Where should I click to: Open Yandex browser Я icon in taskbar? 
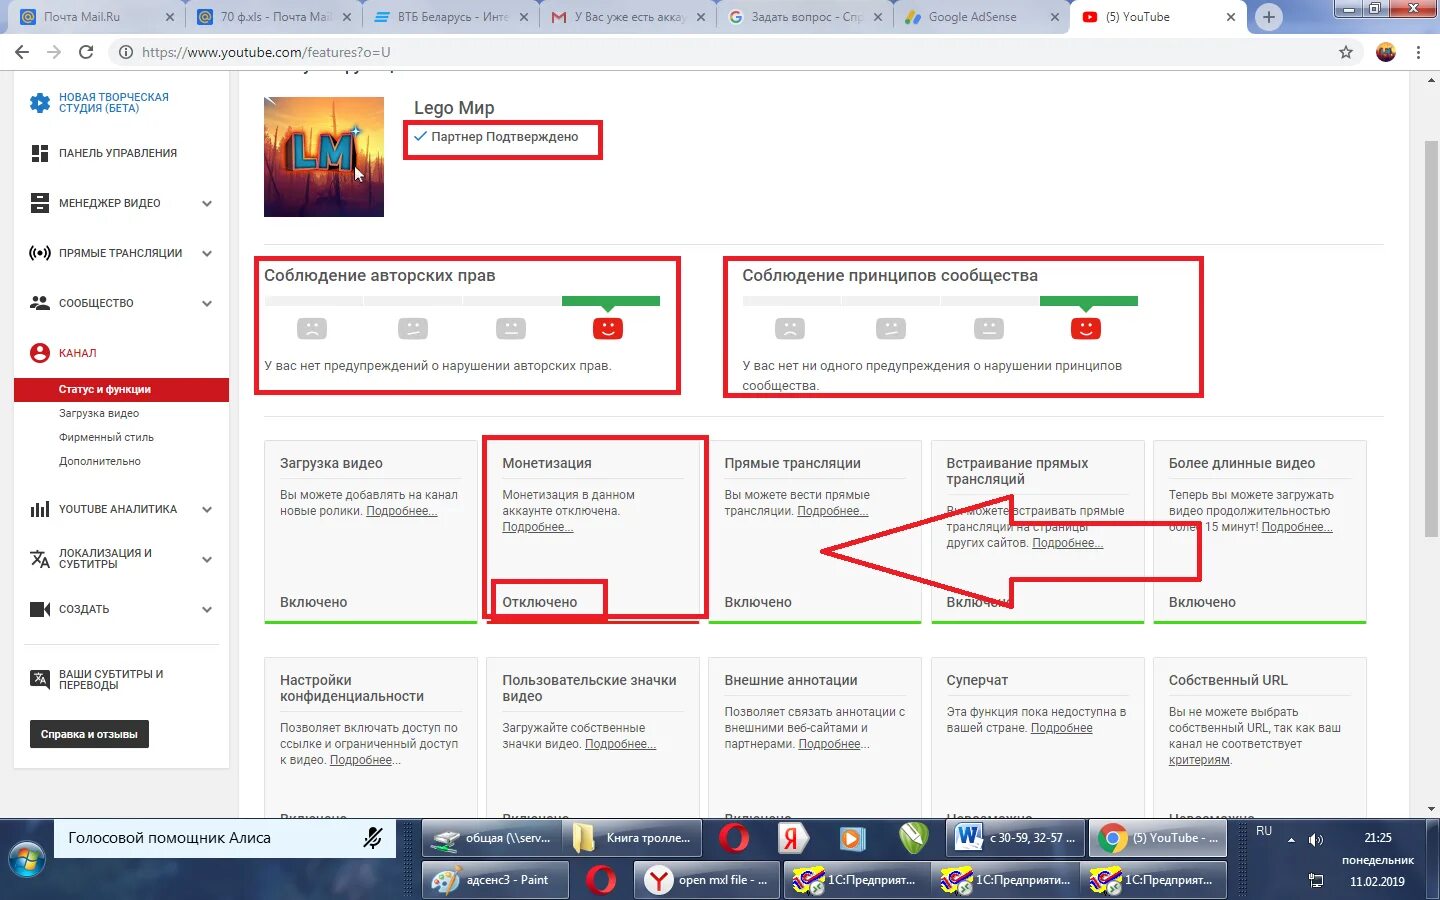[x=793, y=838]
